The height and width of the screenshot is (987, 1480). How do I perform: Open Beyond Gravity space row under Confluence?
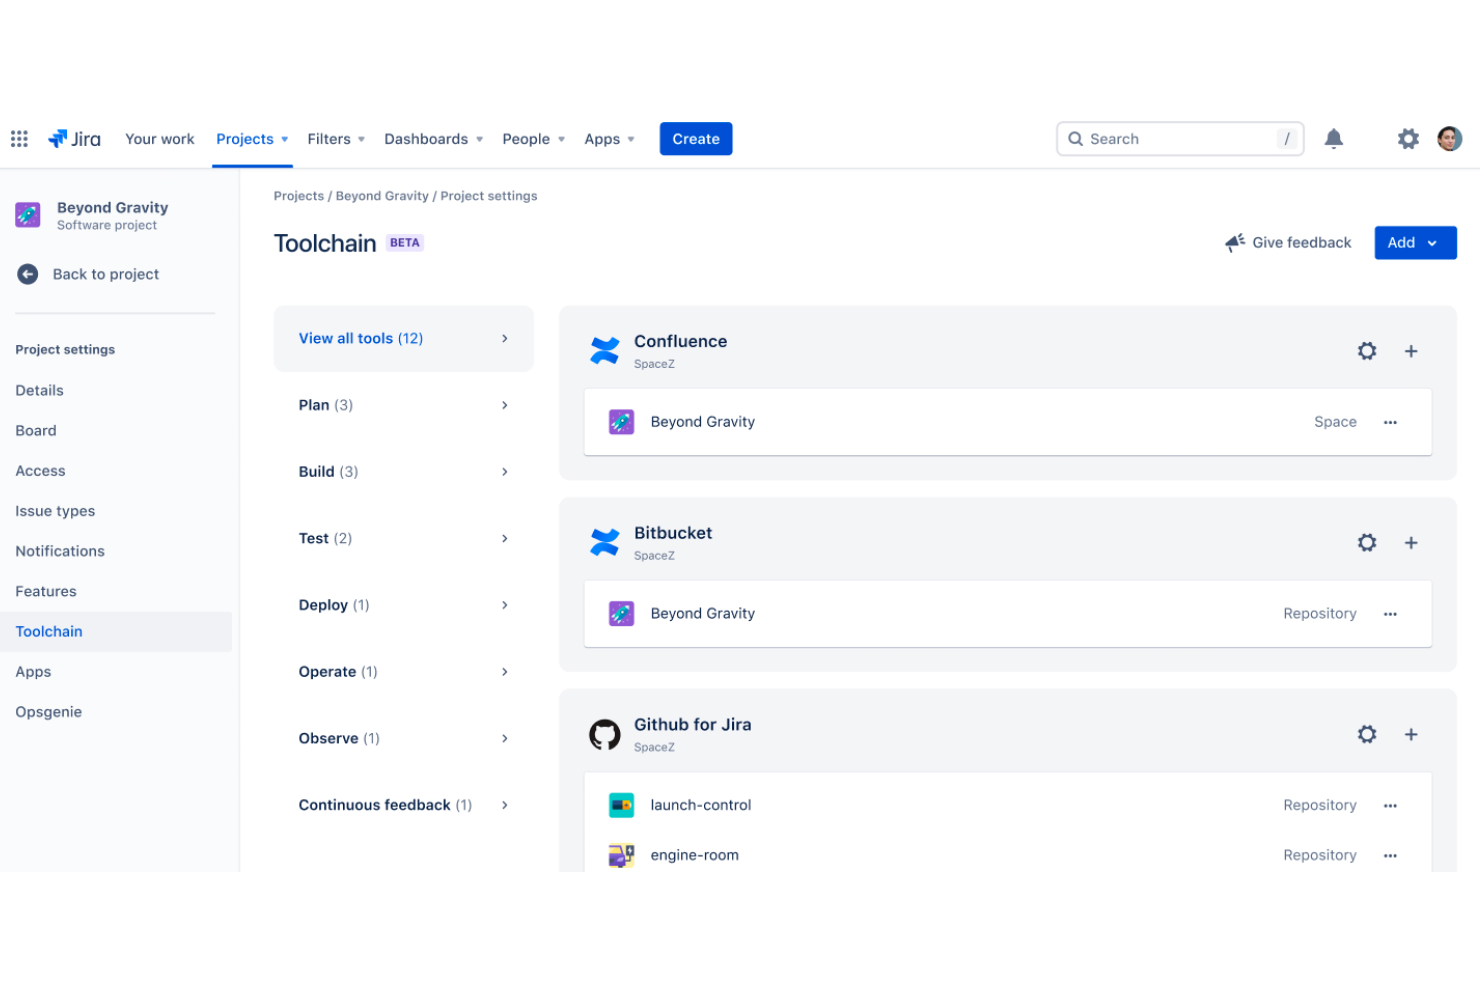(x=1008, y=422)
